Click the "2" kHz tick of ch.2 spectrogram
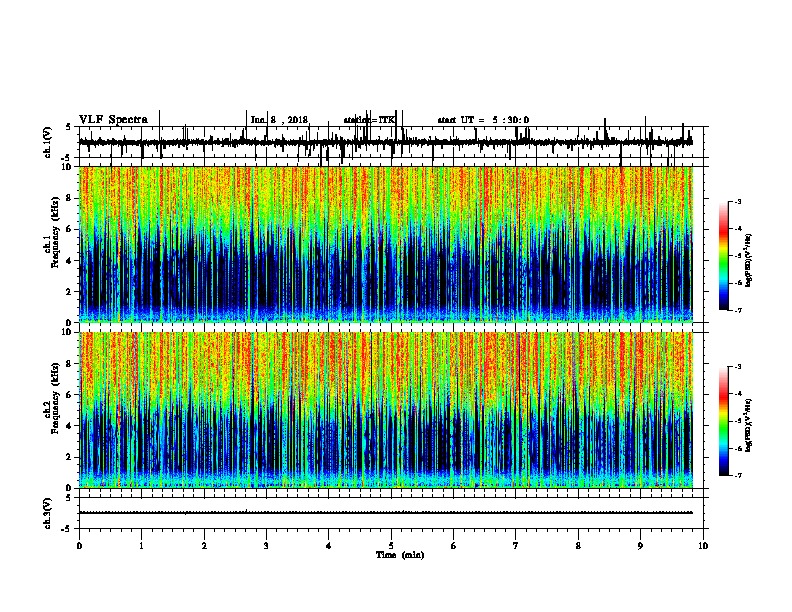792x612 pixels. tap(70, 457)
